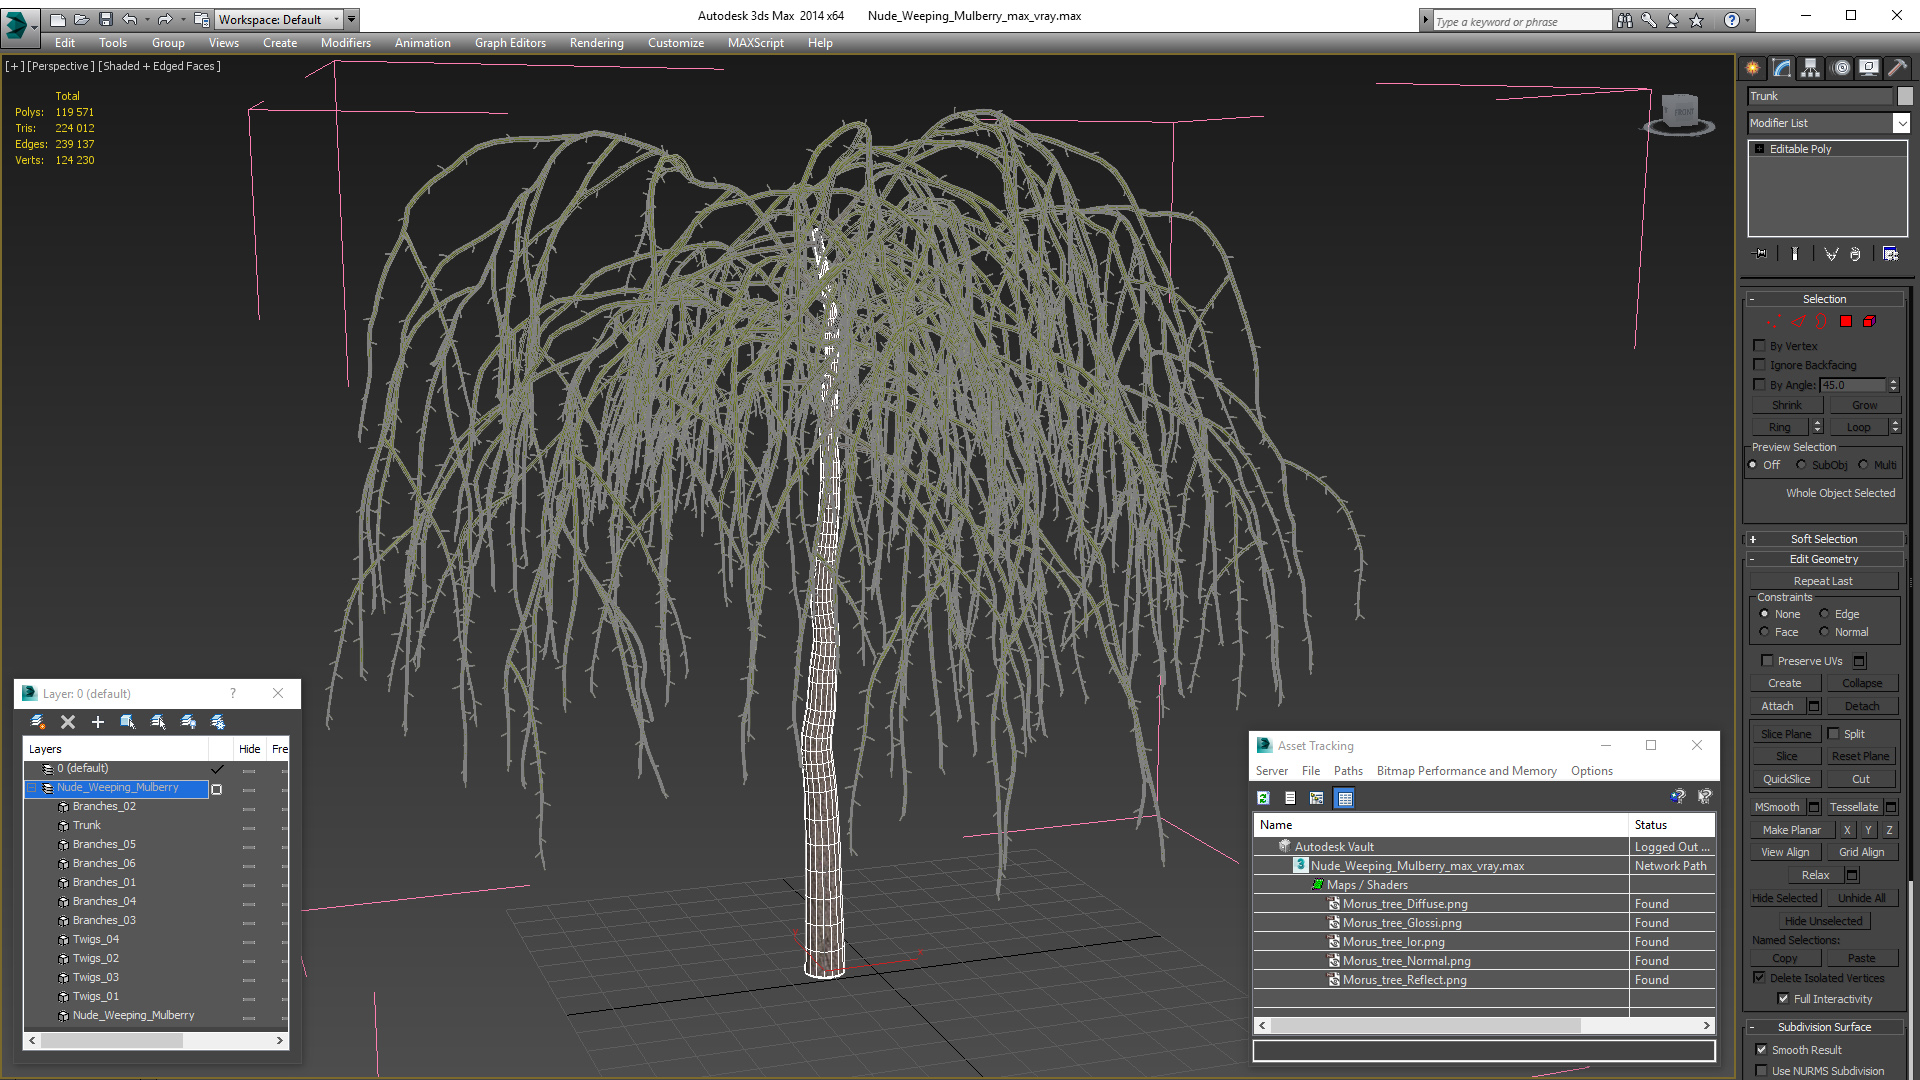The height and width of the screenshot is (1080, 1920).
Task: Collapse Subdivision Surface rollout
Action: pyautogui.click(x=1824, y=1027)
